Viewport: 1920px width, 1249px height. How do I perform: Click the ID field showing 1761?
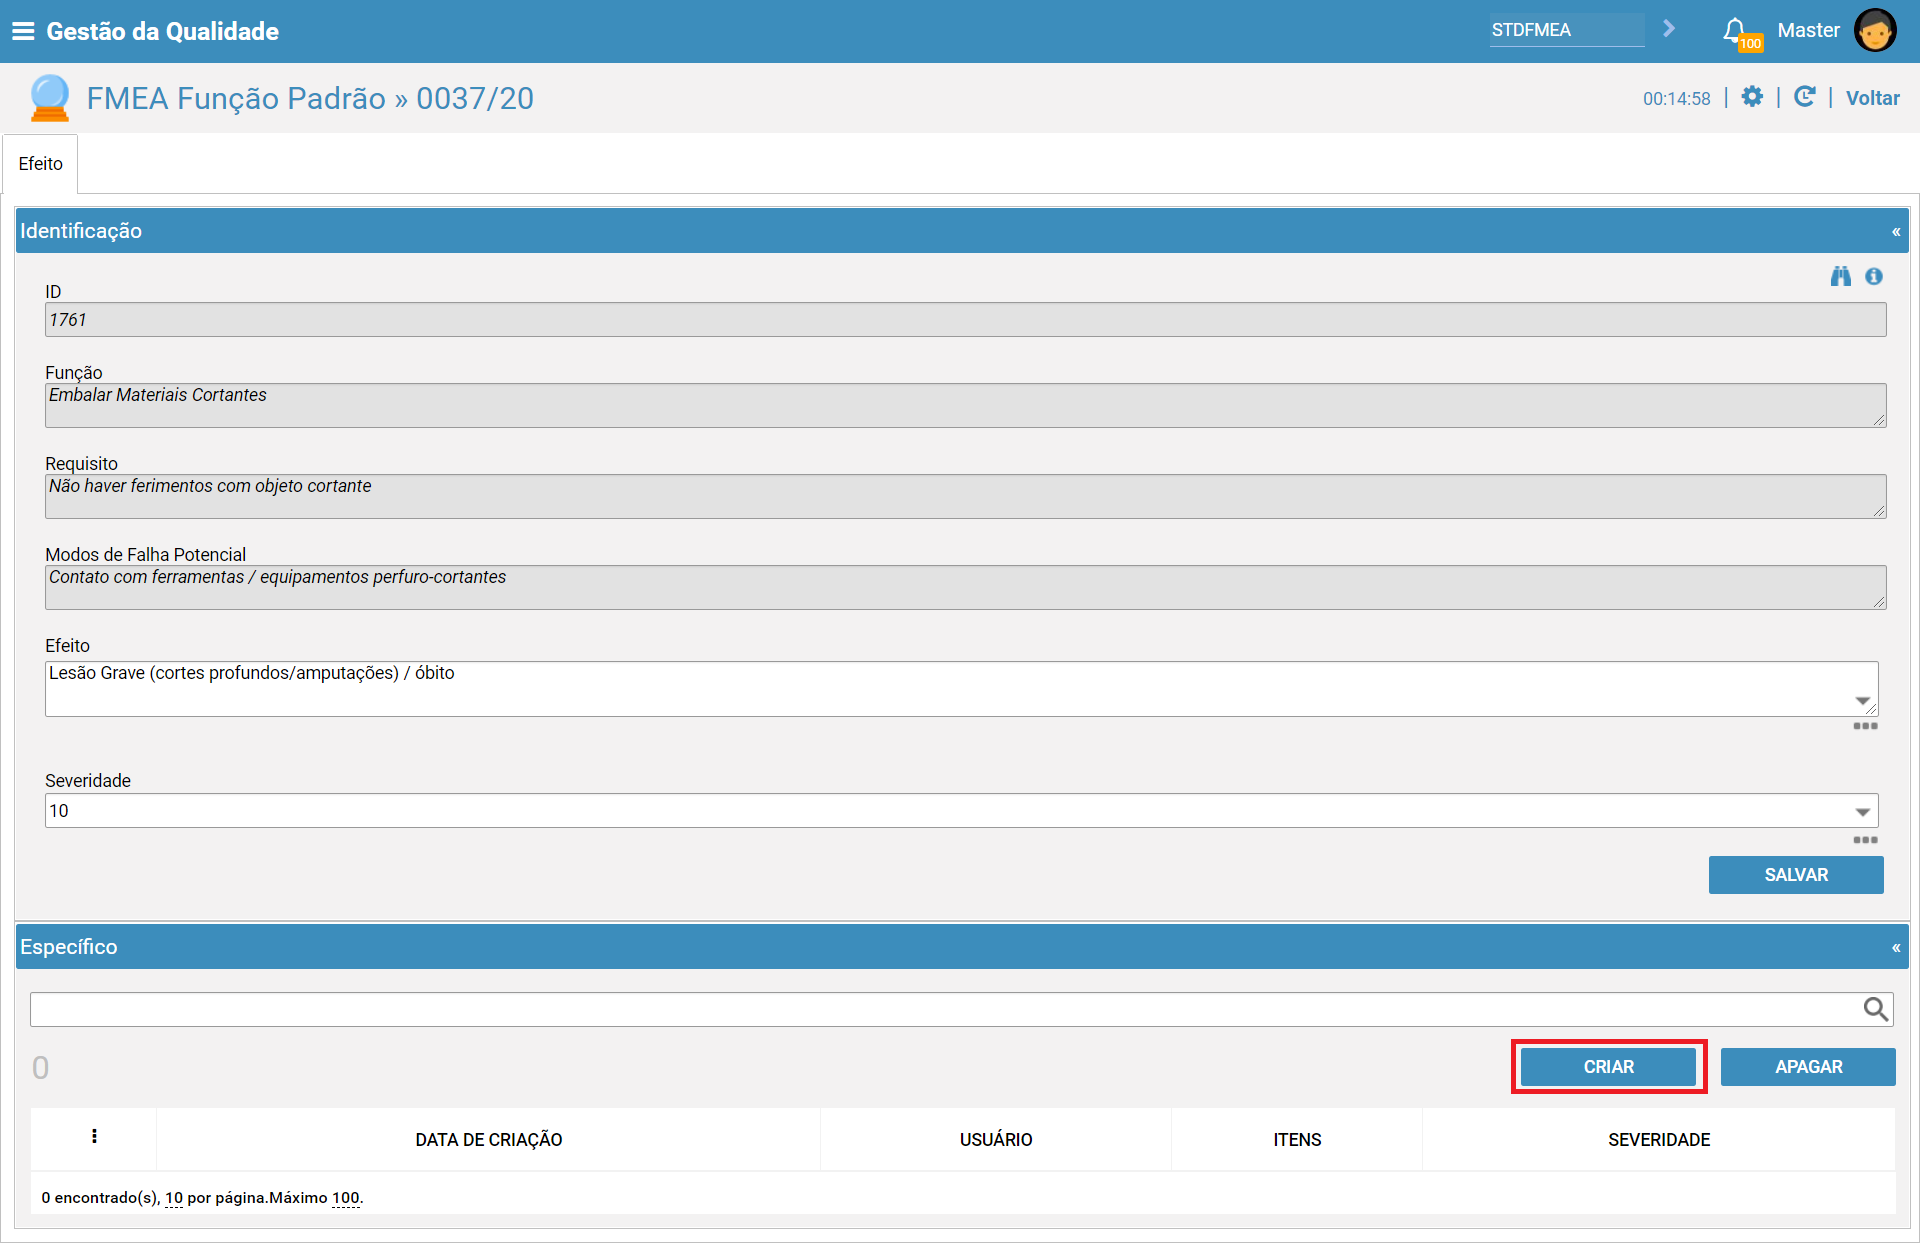(x=965, y=320)
